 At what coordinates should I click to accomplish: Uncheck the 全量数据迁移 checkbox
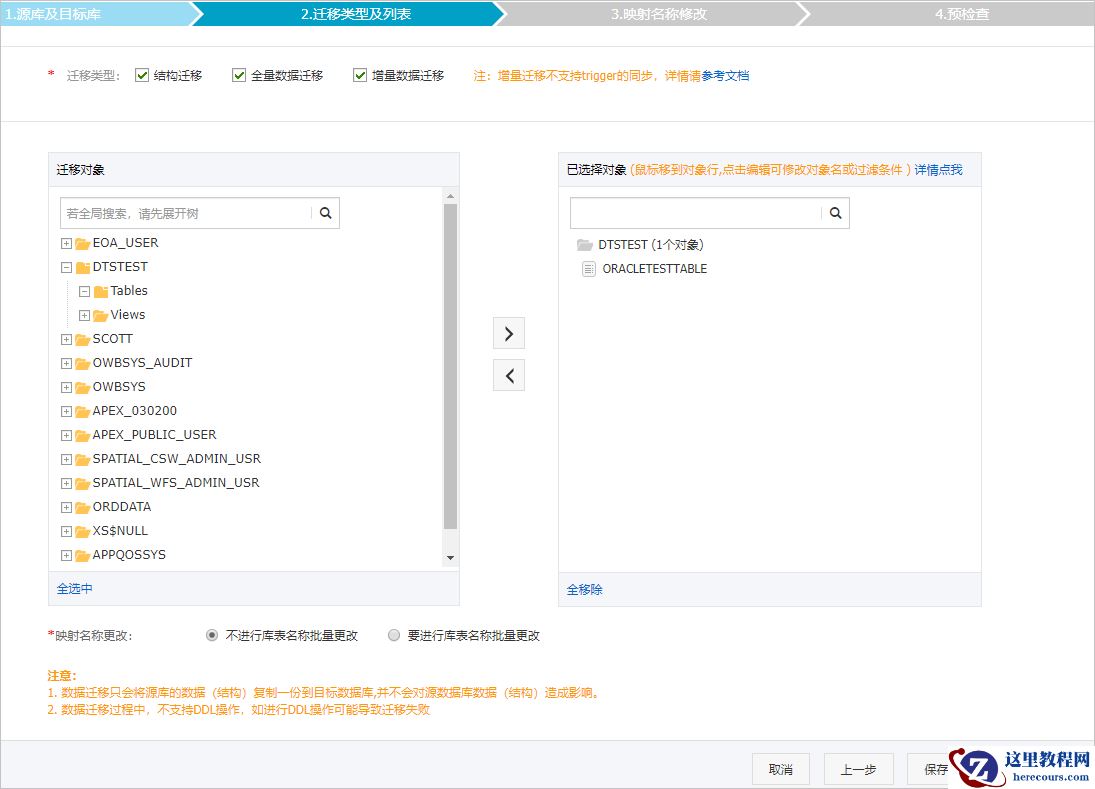coord(238,74)
